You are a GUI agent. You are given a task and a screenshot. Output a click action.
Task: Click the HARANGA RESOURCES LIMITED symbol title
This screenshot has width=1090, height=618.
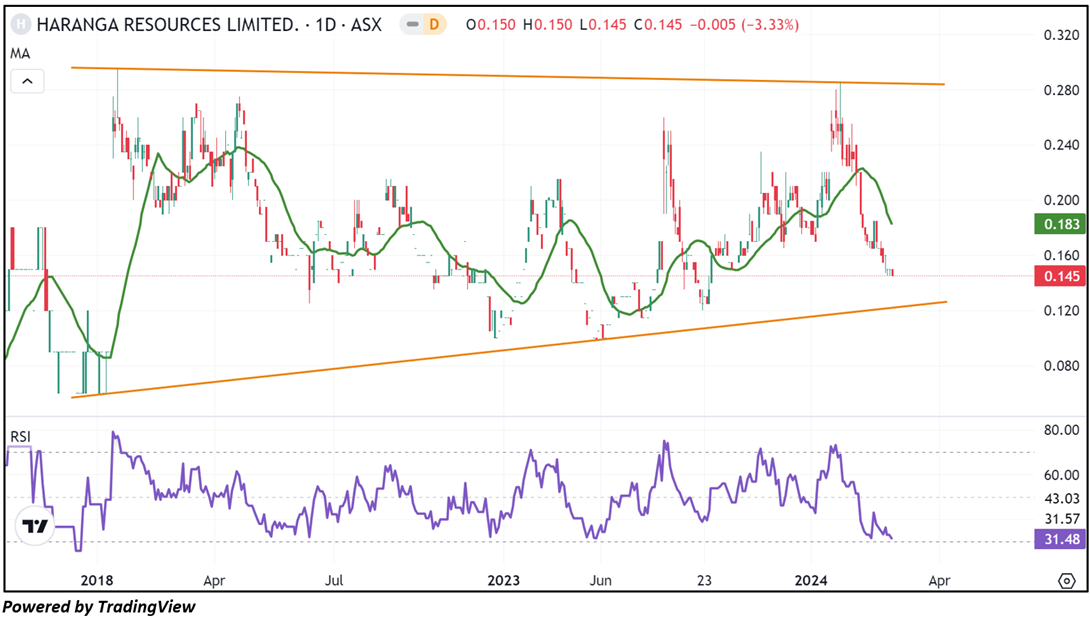click(168, 25)
